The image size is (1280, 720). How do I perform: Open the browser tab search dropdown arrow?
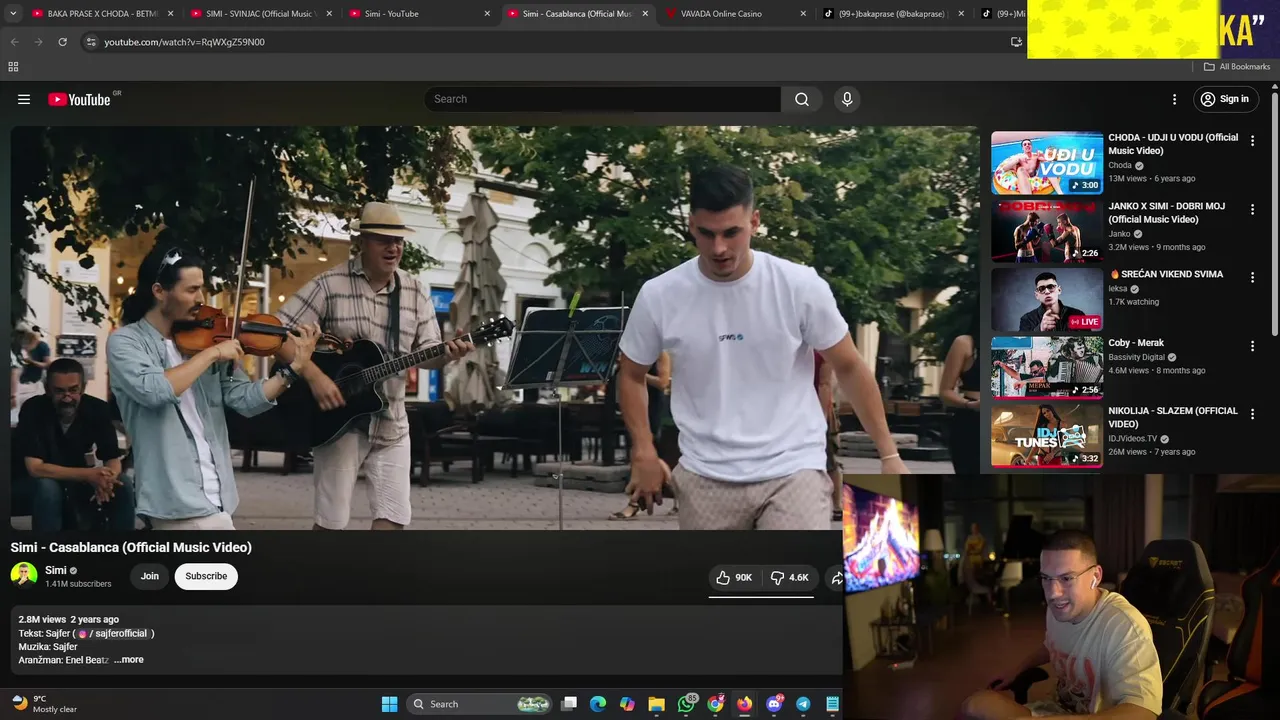click(x=13, y=14)
